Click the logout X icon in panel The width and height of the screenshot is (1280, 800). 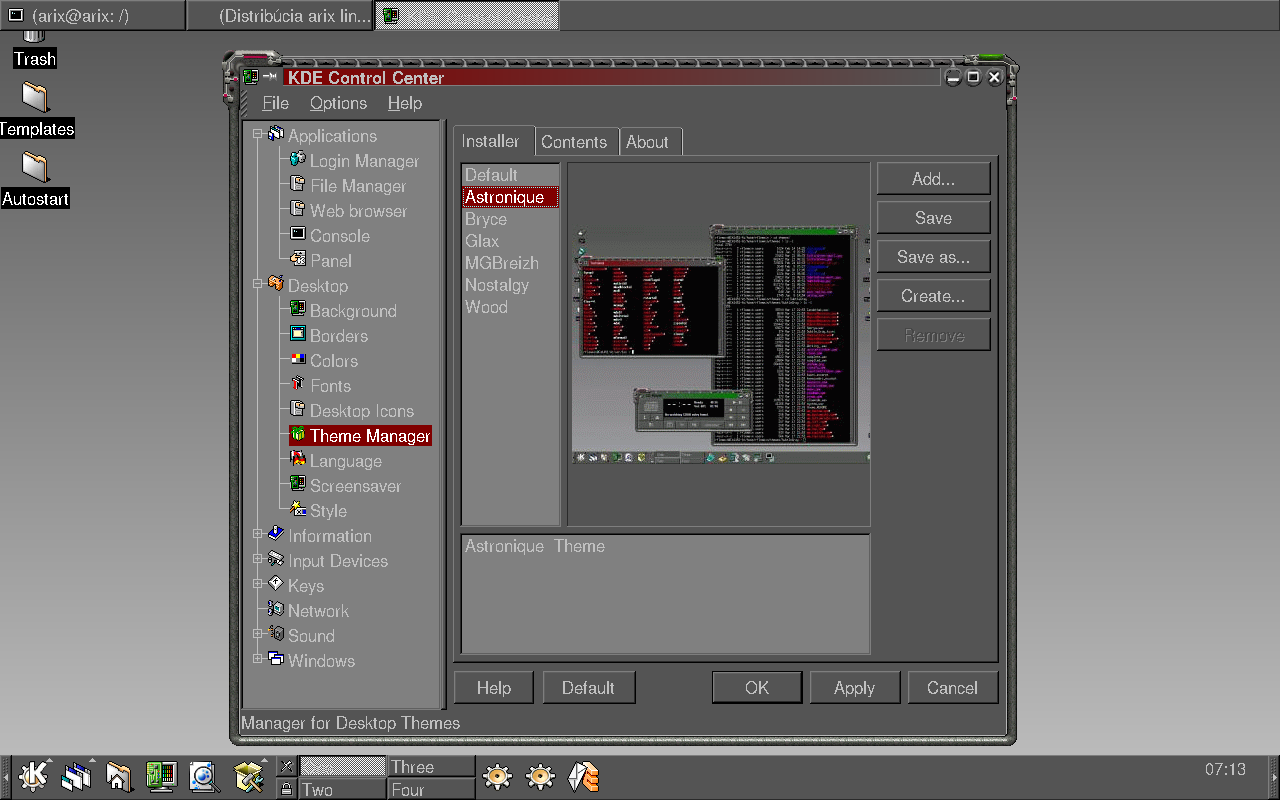click(286, 766)
